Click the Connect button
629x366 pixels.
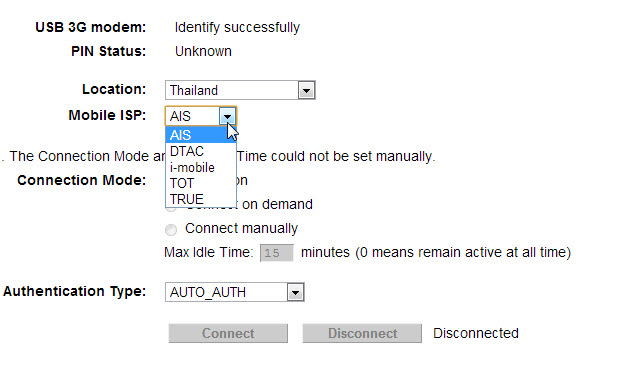(228, 333)
